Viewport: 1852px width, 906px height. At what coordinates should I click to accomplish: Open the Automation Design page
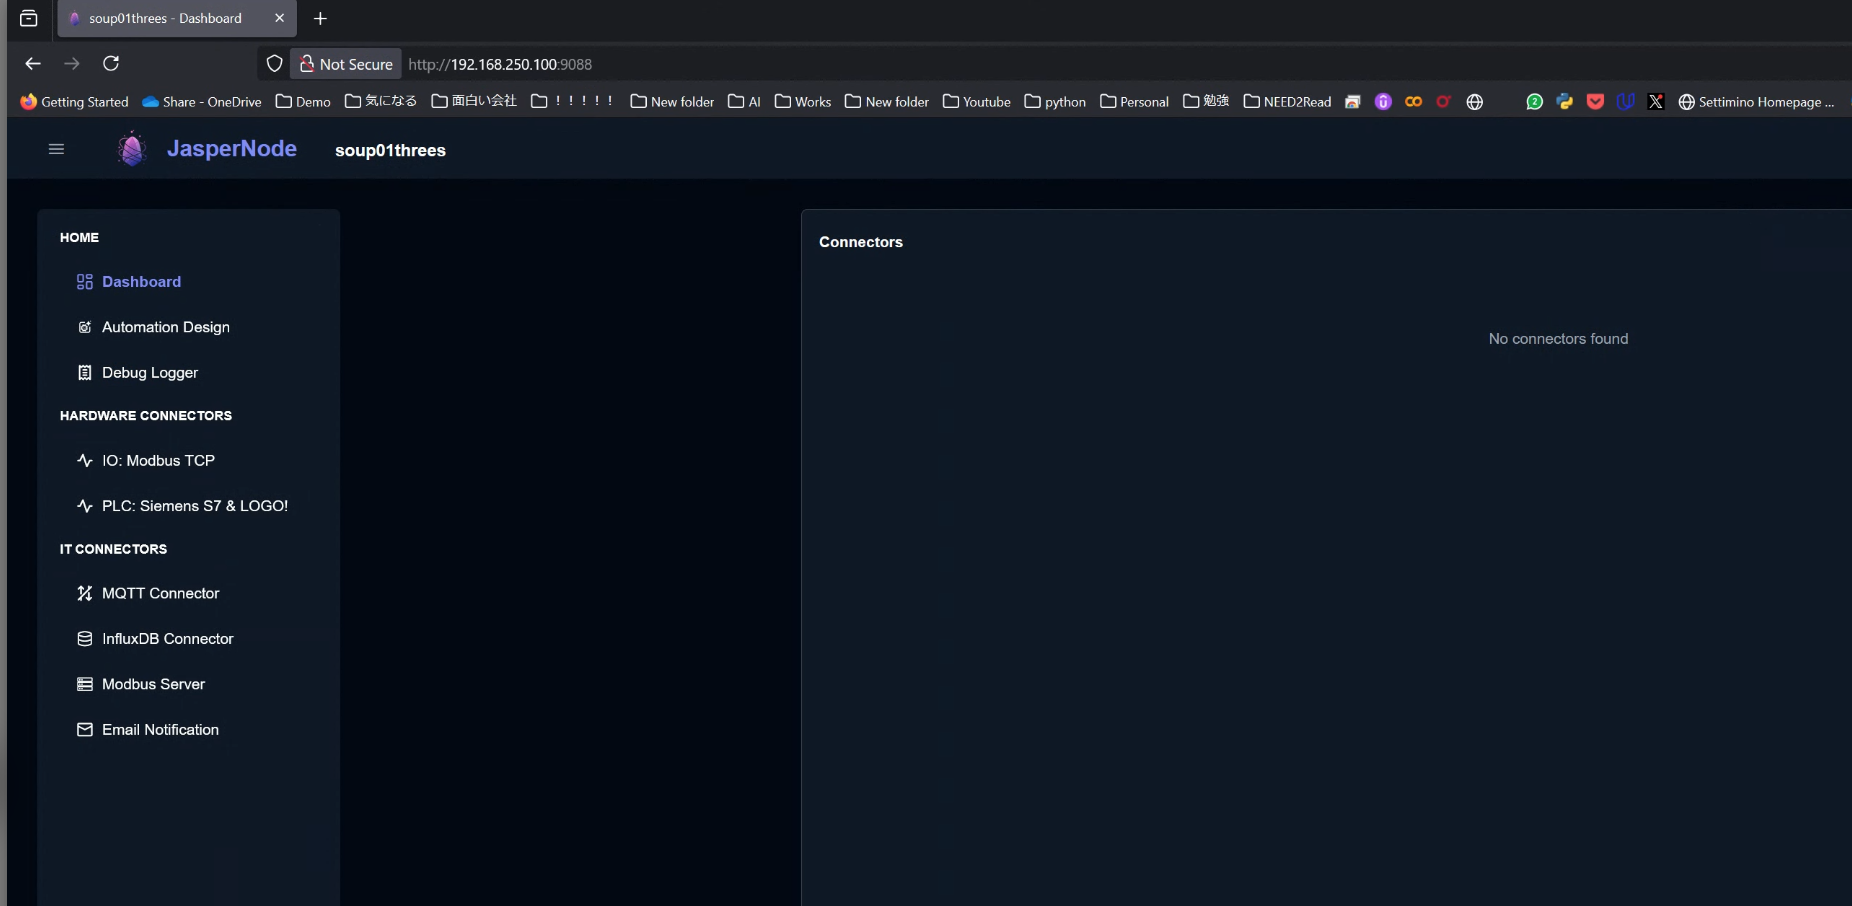pyautogui.click(x=165, y=327)
